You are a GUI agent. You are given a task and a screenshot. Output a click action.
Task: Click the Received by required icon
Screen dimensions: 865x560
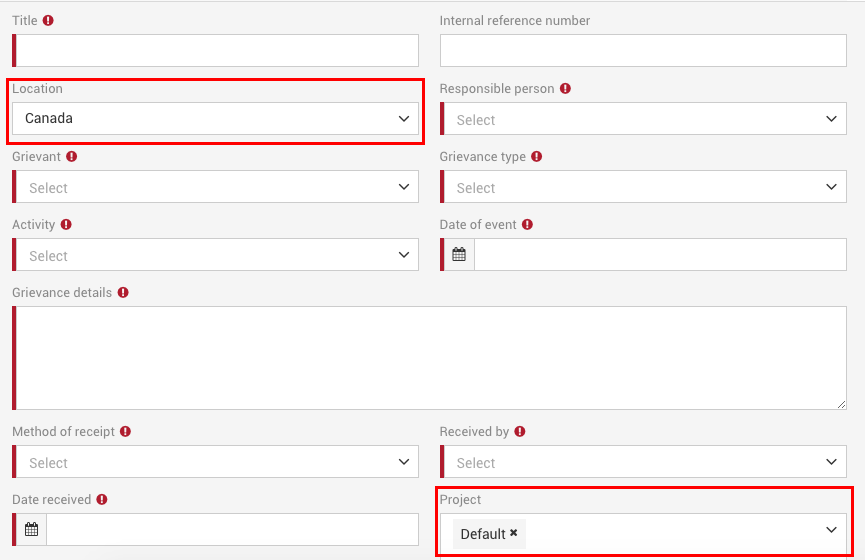520,432
